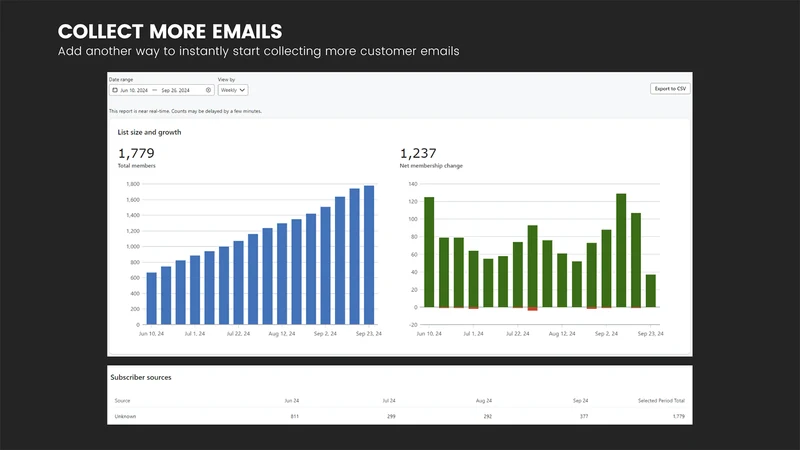Click the Jul 22, 24 label under green chart
The height and width of the screenshot is (450, 800).
point(517,334)
